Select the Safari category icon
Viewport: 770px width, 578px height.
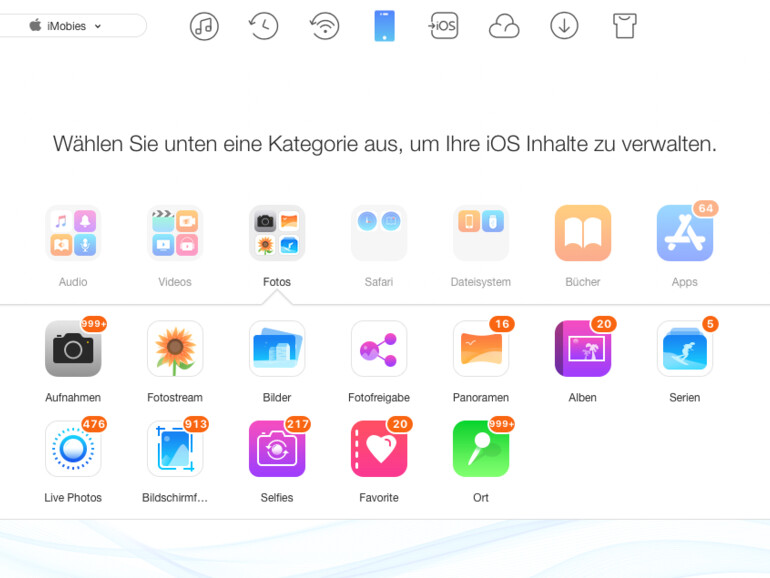(x=379, y=233)
